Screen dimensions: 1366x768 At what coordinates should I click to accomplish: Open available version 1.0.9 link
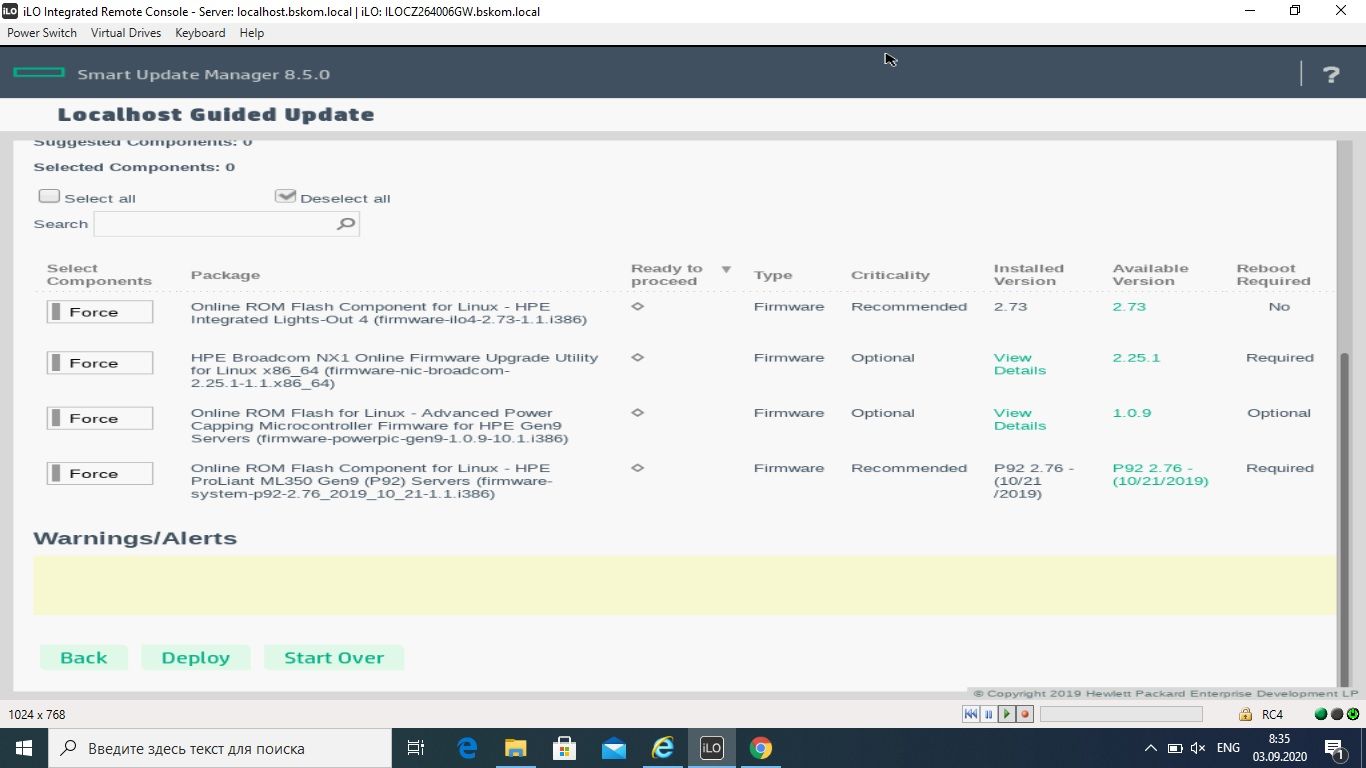pos(1132,412)
